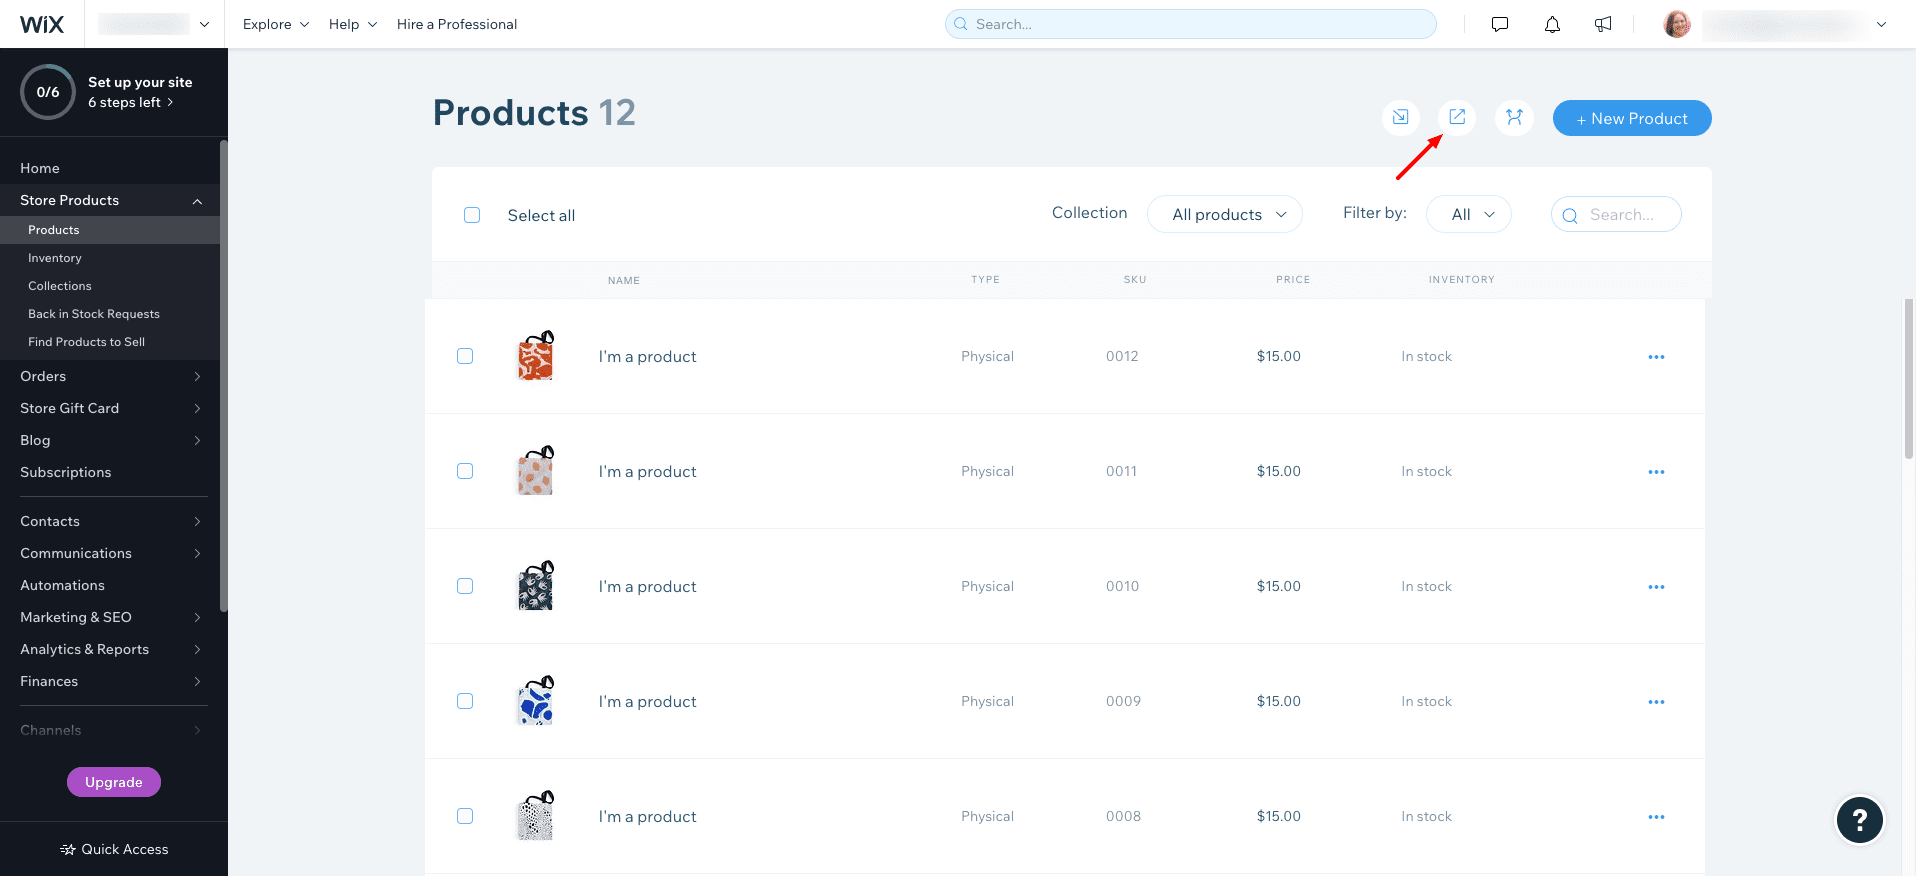
Task: Select the checkbox for product SKU 0009
Action: click(465, 701)
